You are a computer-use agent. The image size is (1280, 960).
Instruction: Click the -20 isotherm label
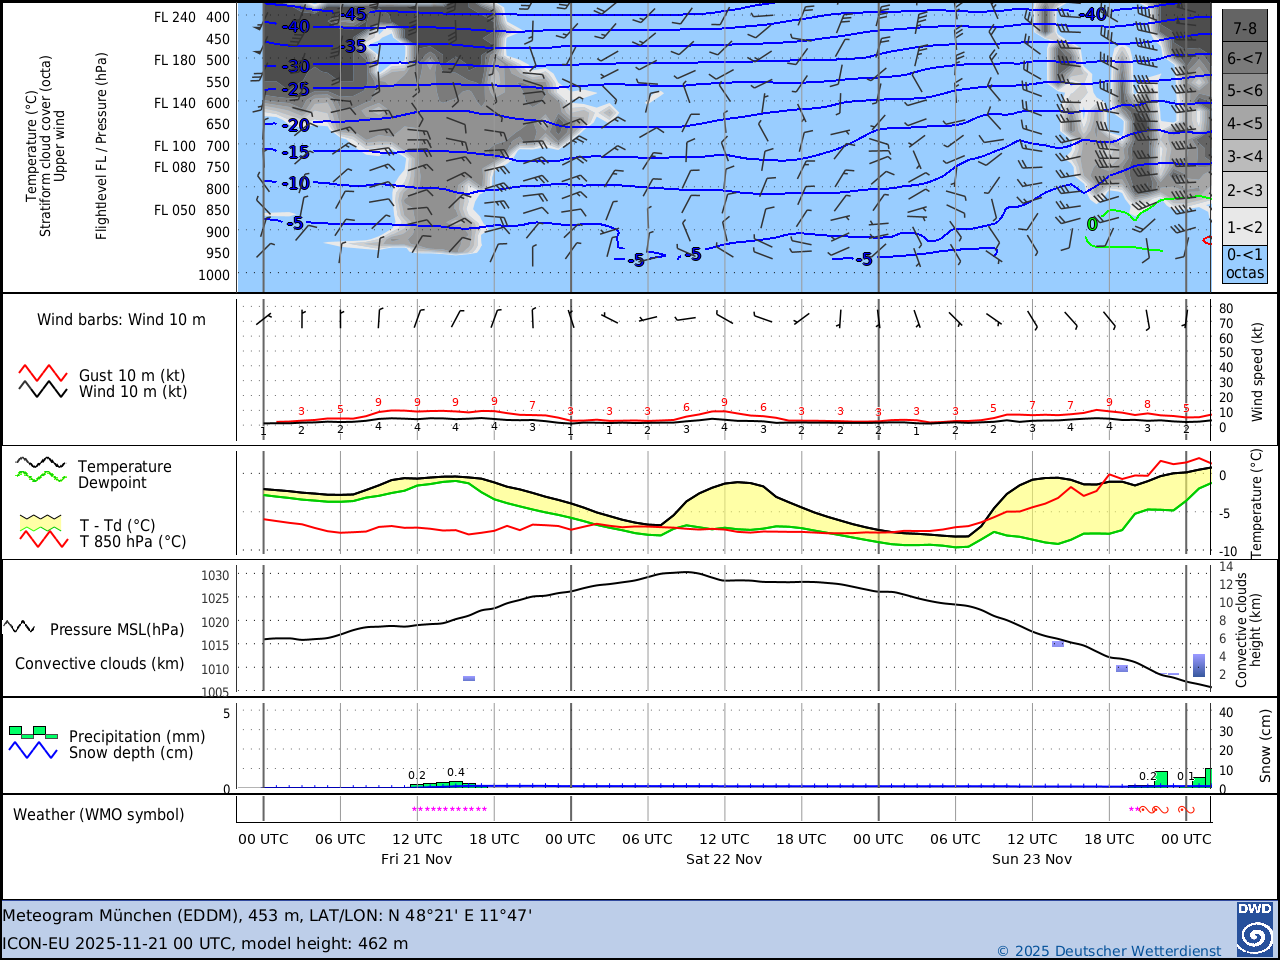click(x=296, y=125)
